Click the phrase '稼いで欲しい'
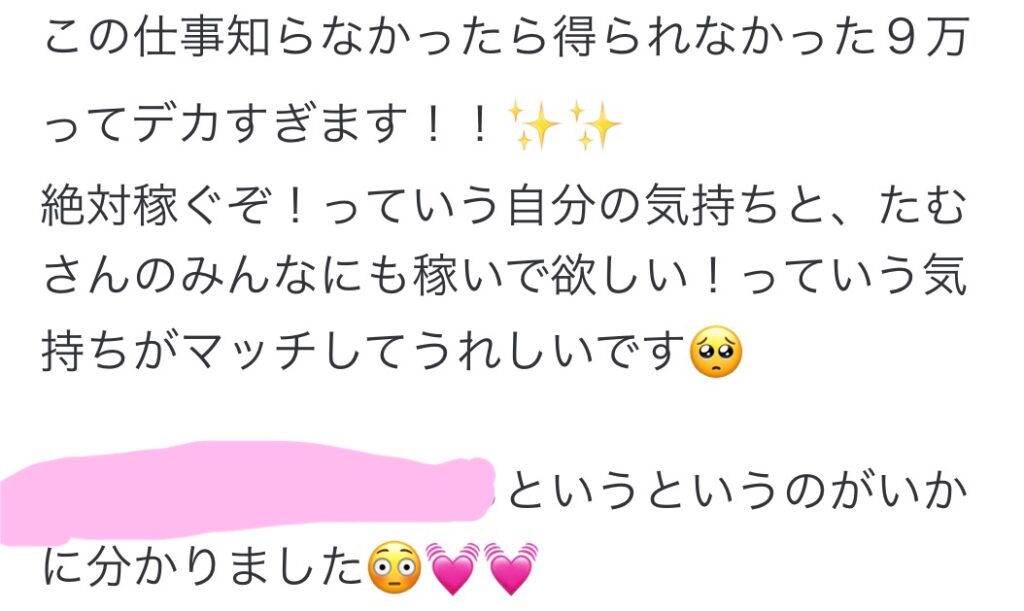The width and height of the screenshot is (1024, 611). click(551, 277)
